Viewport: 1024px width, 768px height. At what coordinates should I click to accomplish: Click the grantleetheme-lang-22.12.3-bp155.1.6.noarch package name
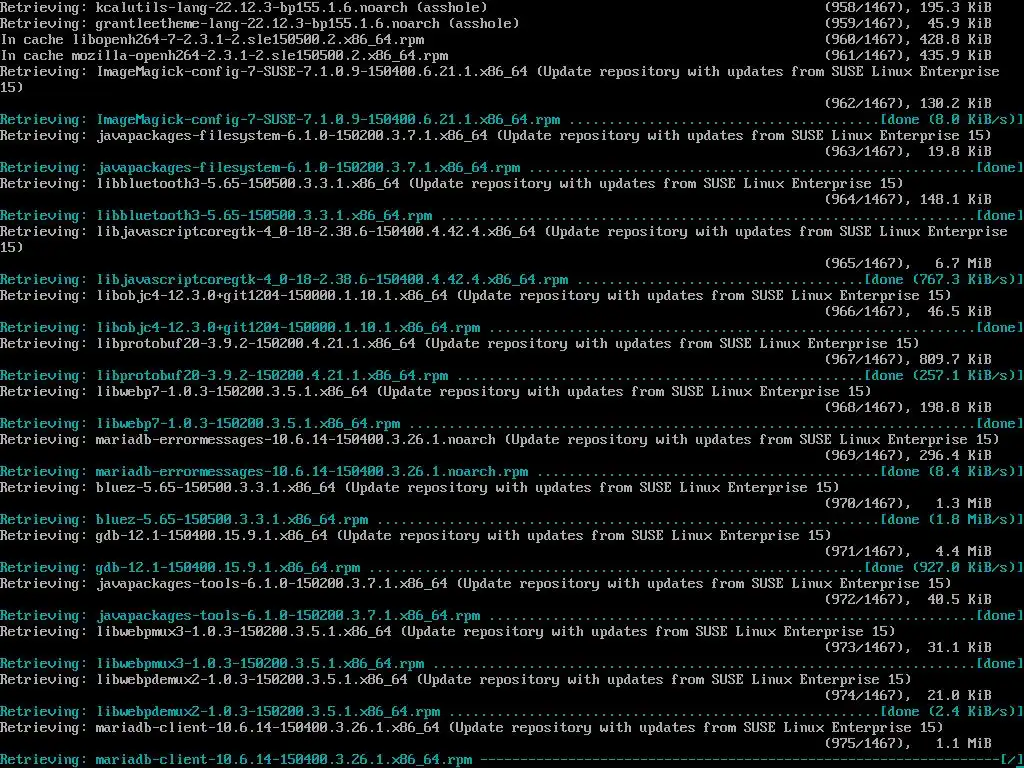coord(268,24)
